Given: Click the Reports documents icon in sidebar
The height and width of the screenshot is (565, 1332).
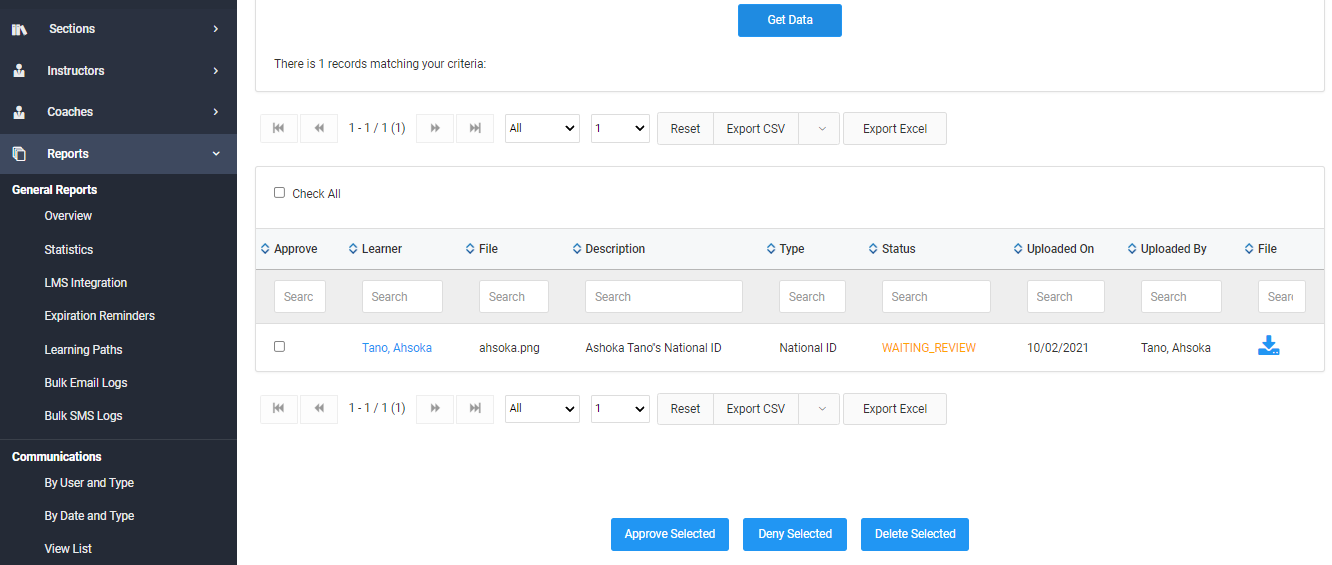Looking at the screenshot, I should click(19, 154).
